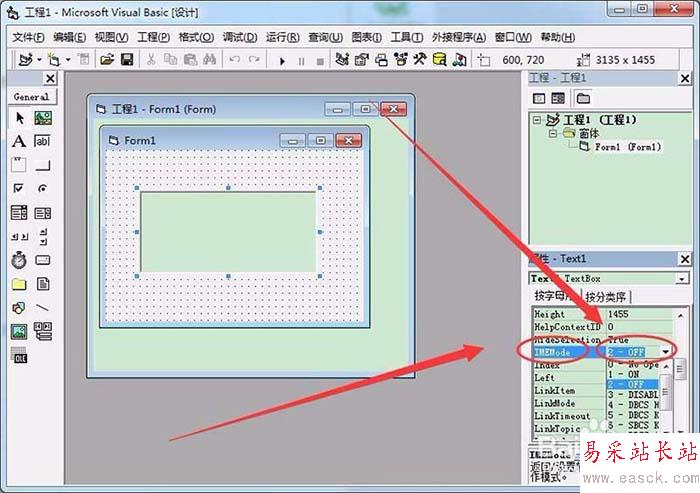Close the 属性 - Text1 properties panel
700x493 pixels.
click(684, 259)
